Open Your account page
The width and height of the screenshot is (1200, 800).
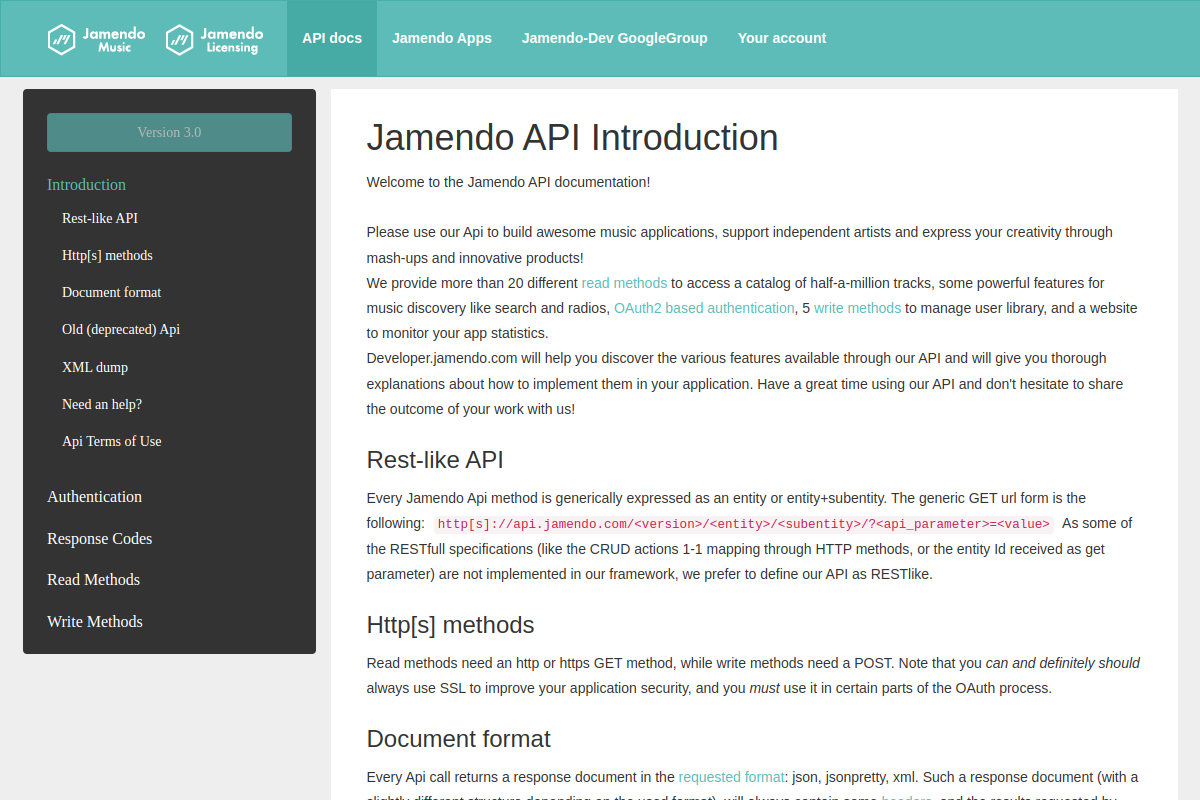[782, 38]
